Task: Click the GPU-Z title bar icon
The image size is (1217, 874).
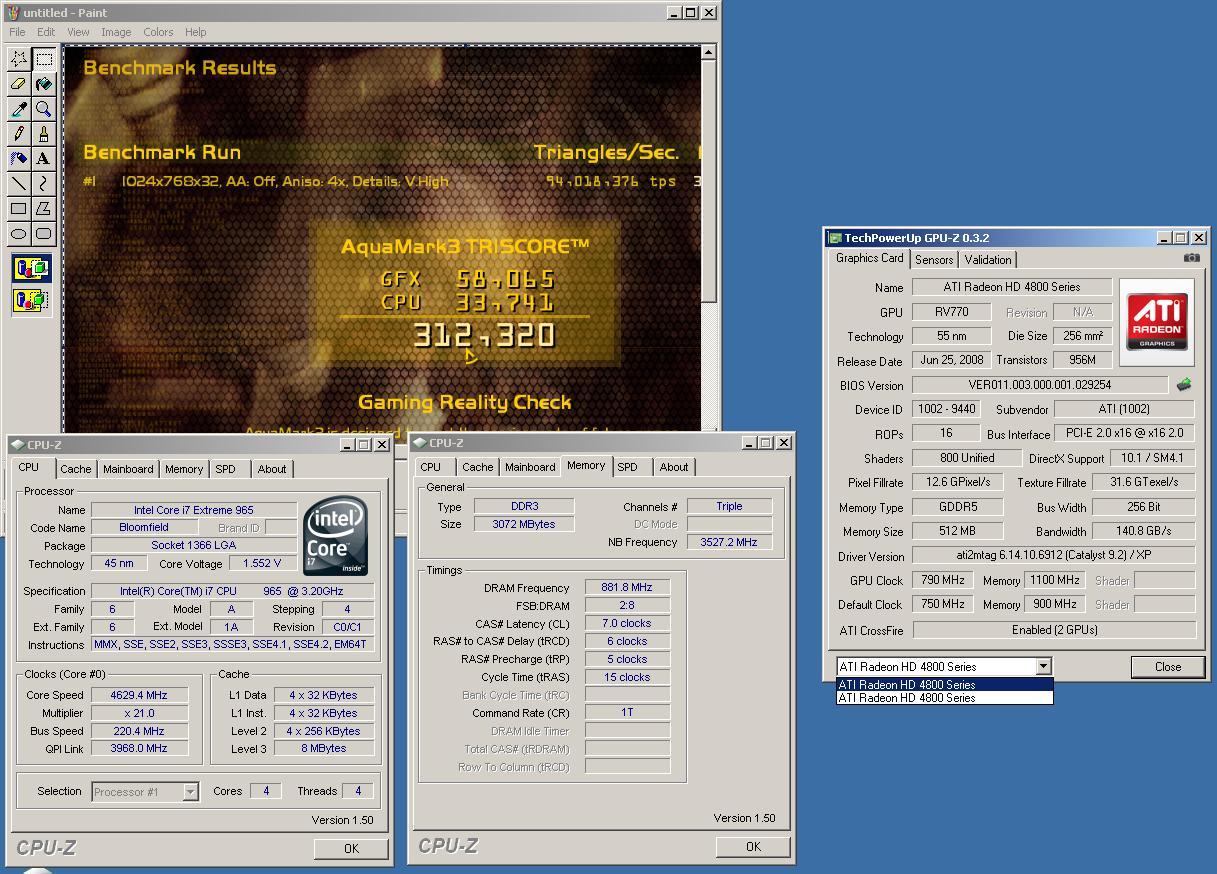Action: click(x=835, y=238)
